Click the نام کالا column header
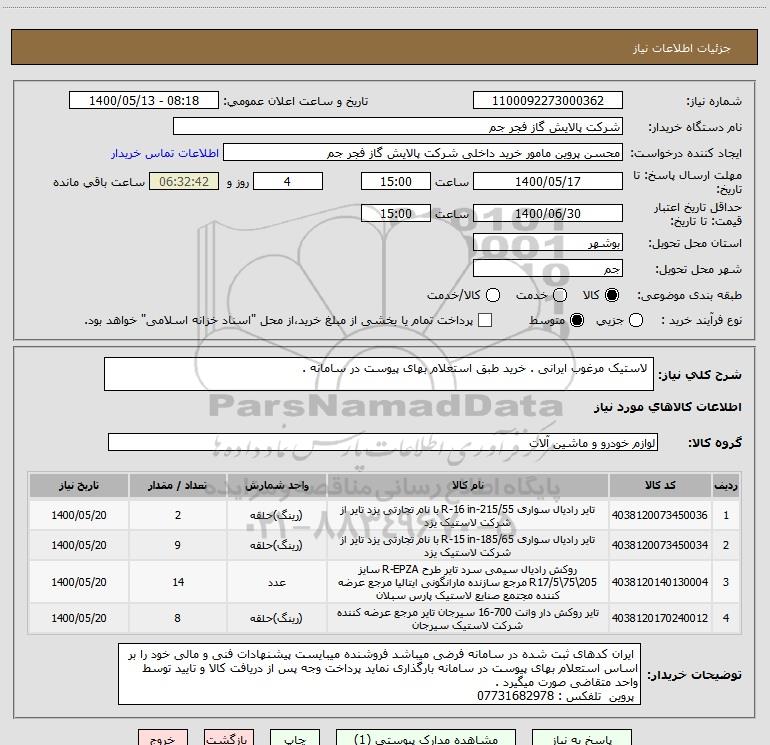Screen dimensions: 770x745 [x=468, y=485]
